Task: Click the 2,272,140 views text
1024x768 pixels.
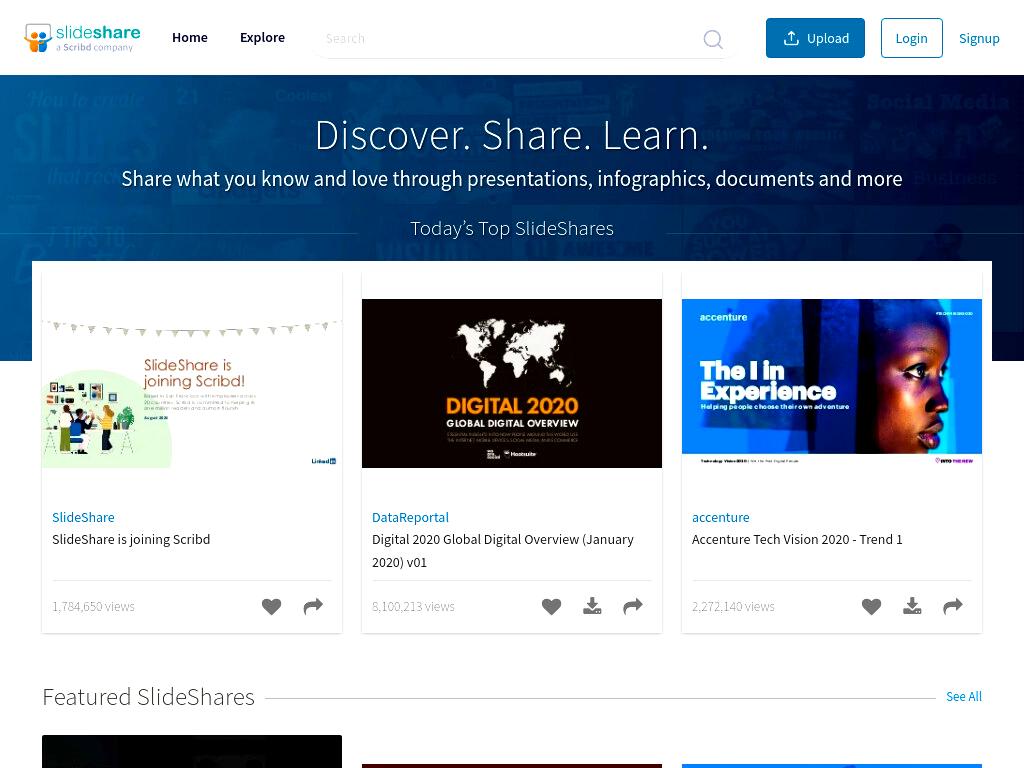Action: click(733, 607)
